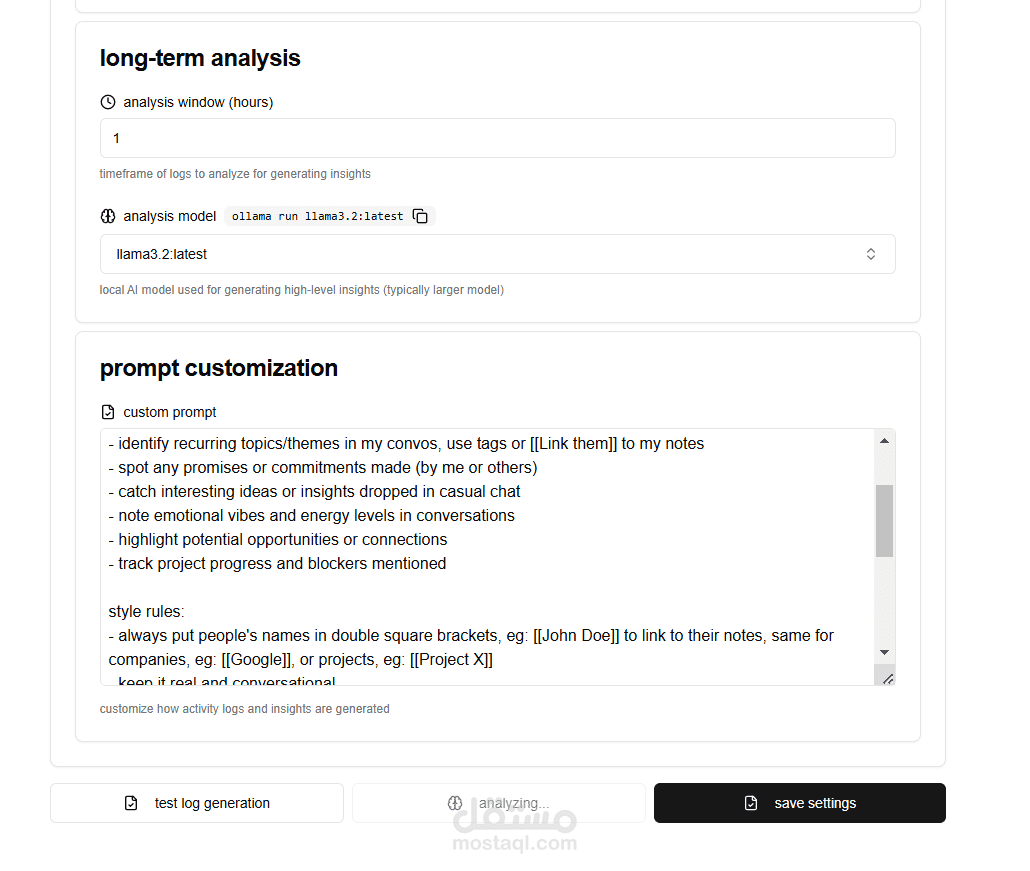
Task: Click the file icon in test log generation
Action: (131, 803)
